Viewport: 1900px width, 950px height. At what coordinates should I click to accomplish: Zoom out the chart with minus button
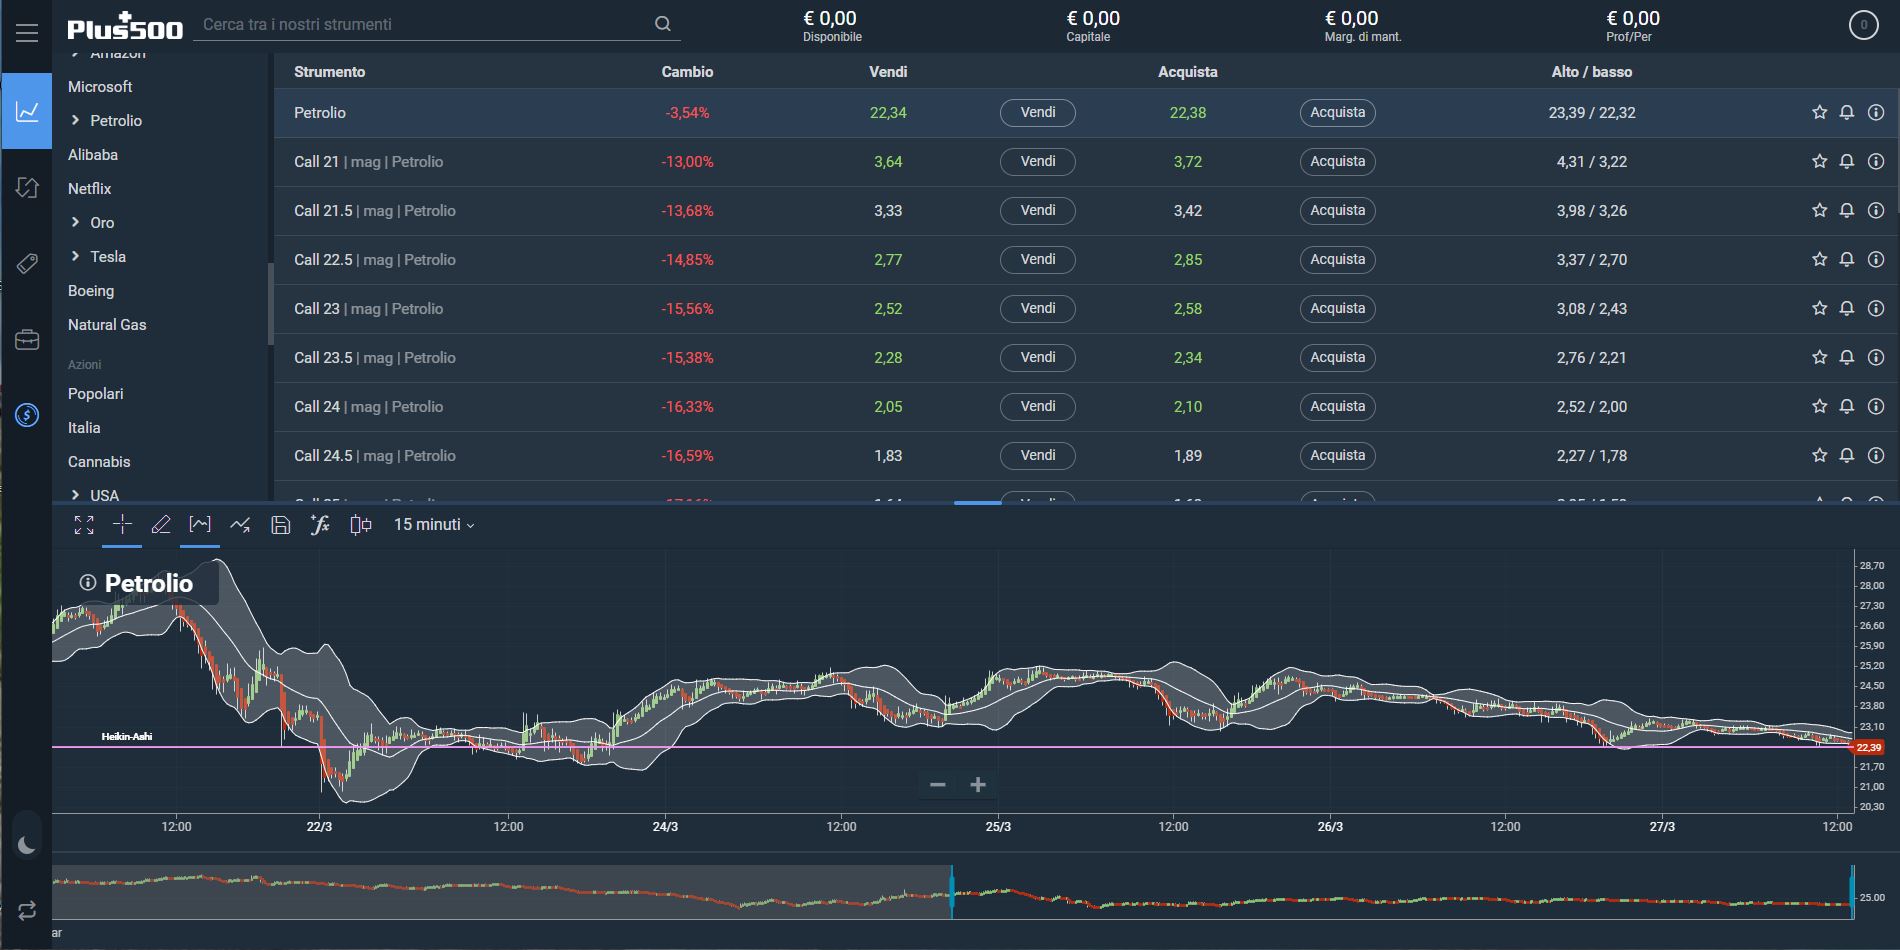937,785
